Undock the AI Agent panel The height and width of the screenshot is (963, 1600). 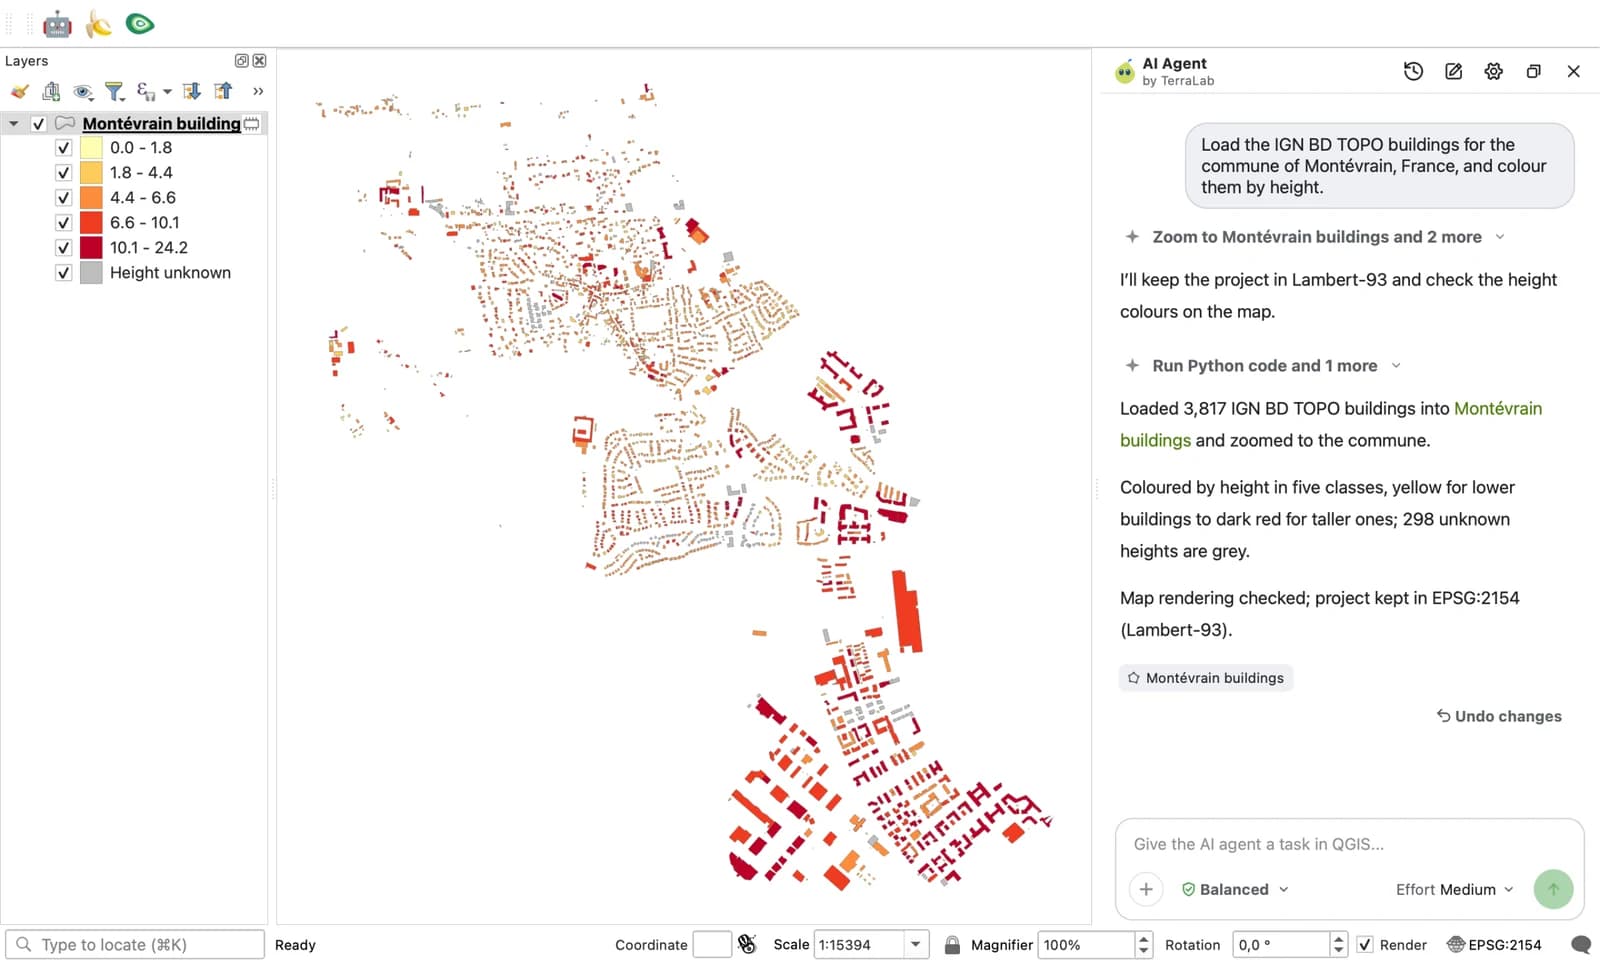point(1533,71)
